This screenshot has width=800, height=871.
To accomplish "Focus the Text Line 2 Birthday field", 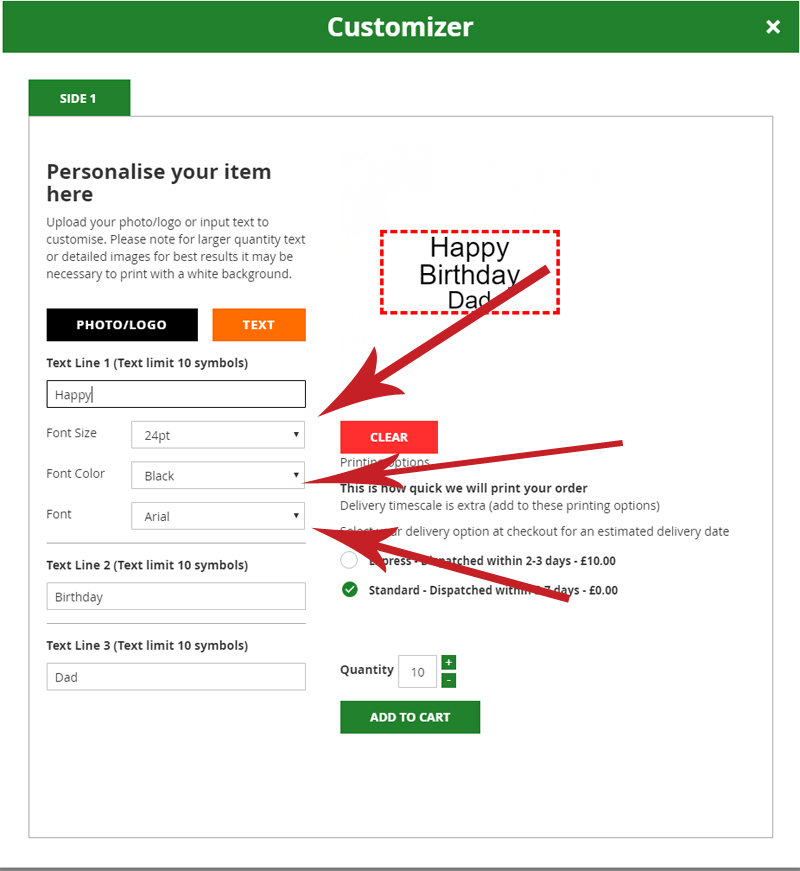I will [176, 597].
